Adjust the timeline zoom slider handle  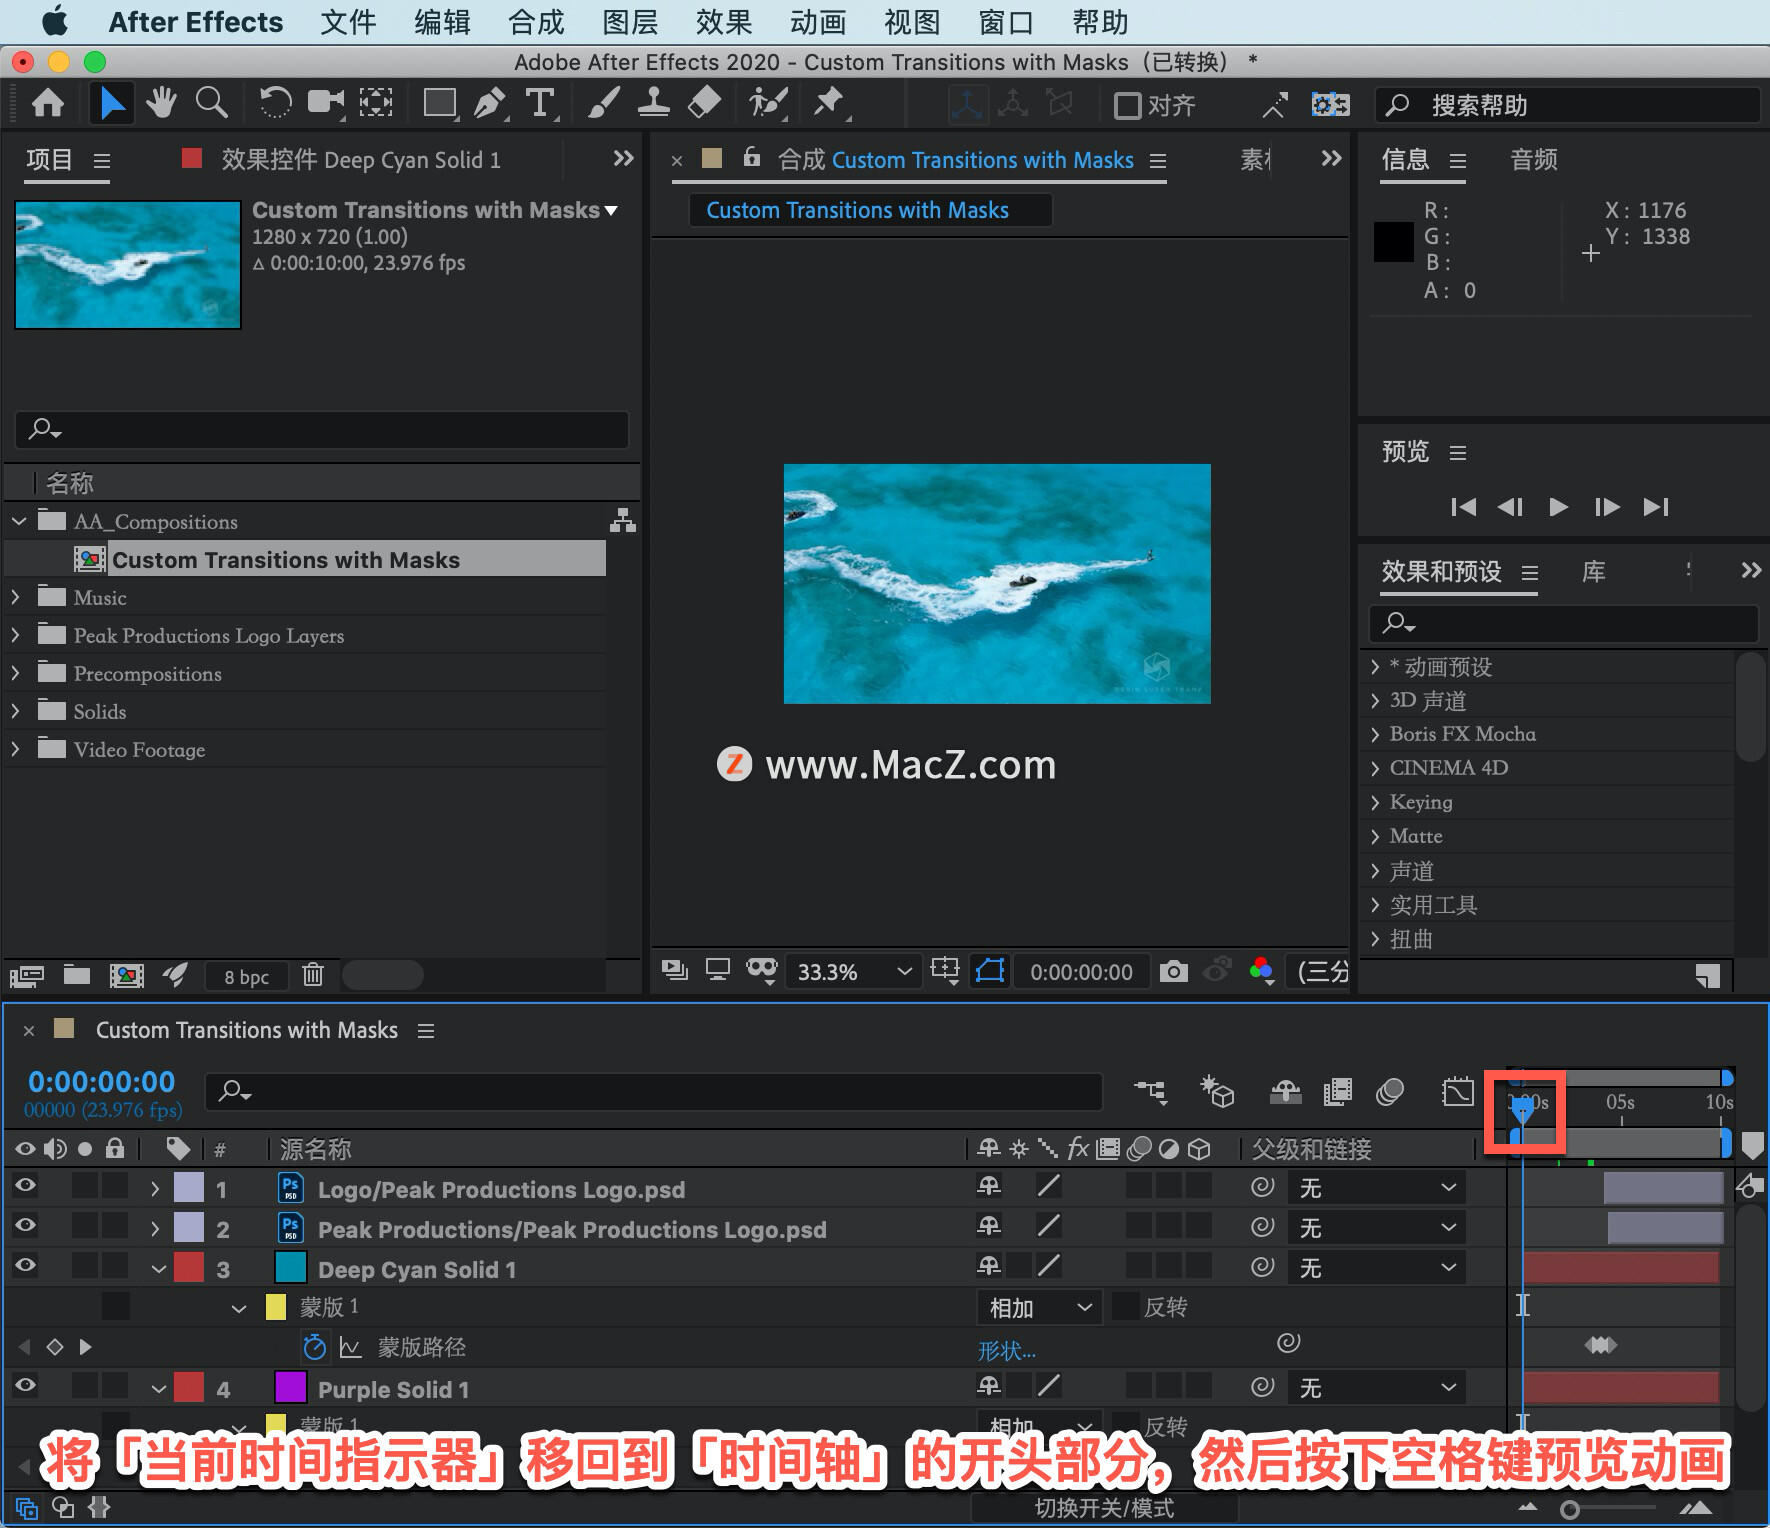point(1570,1509)
